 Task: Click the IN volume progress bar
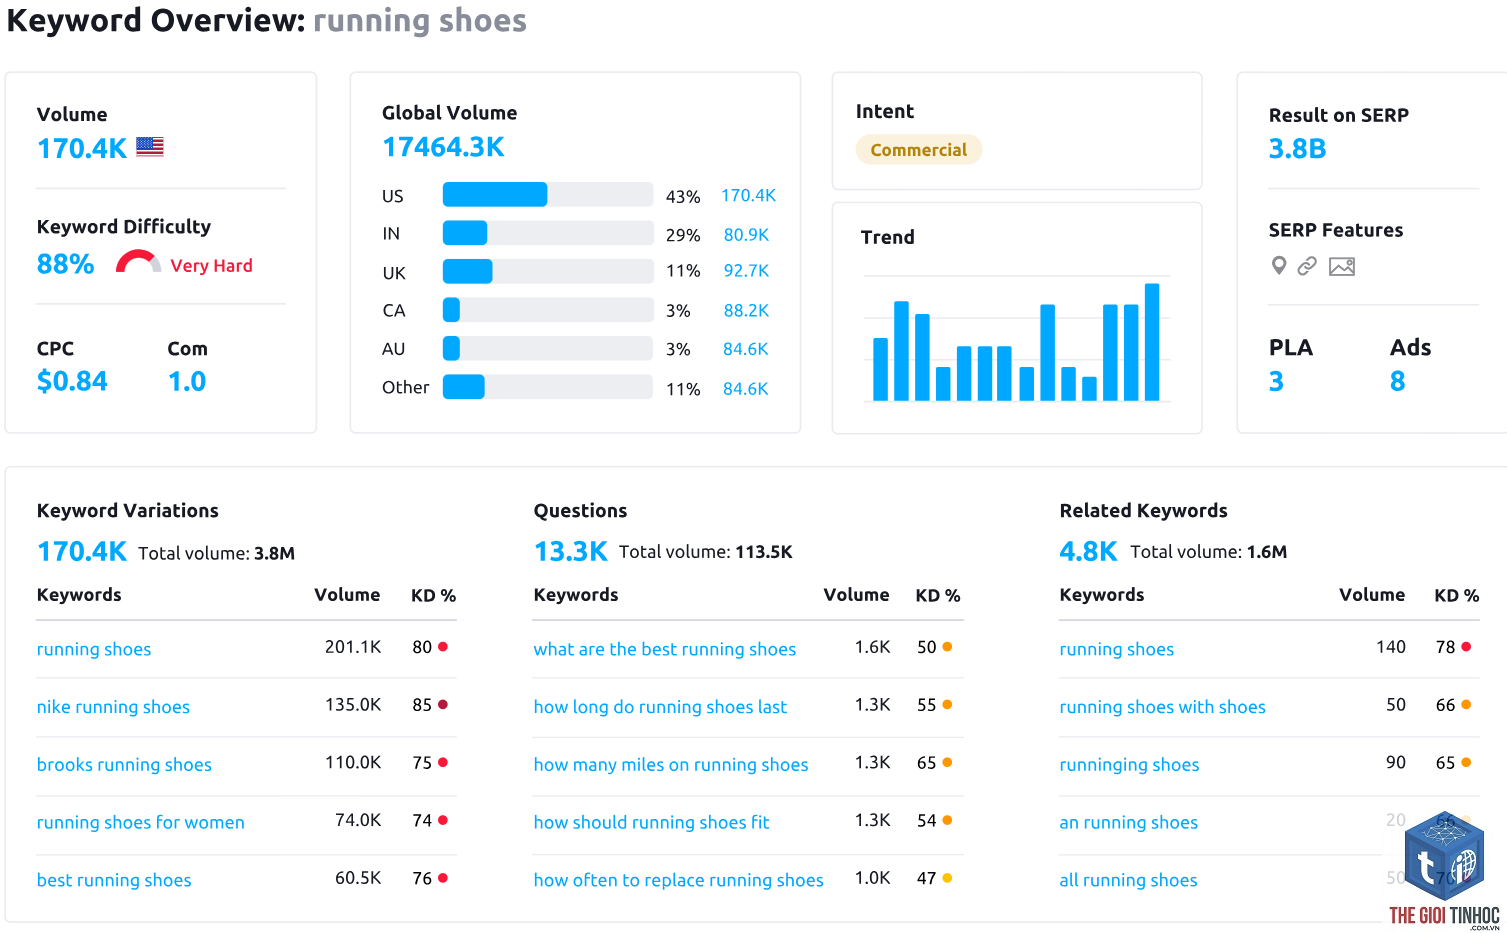pyautogui.click(x=548, y=233)
